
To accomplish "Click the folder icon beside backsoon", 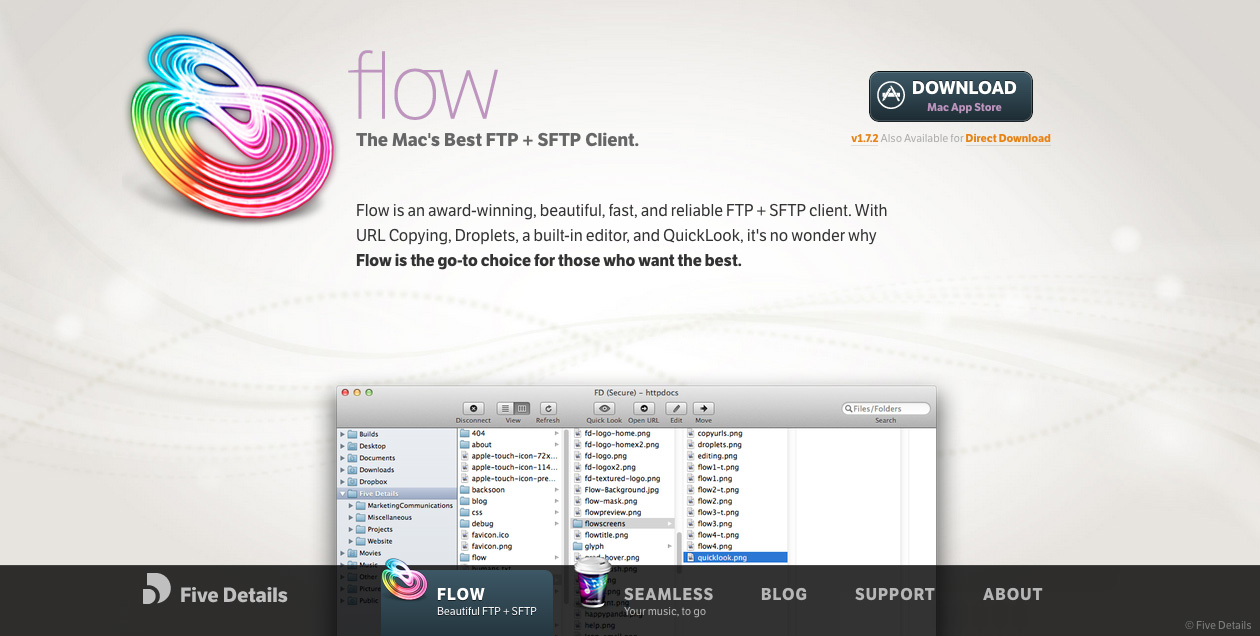I will (465, 490).
